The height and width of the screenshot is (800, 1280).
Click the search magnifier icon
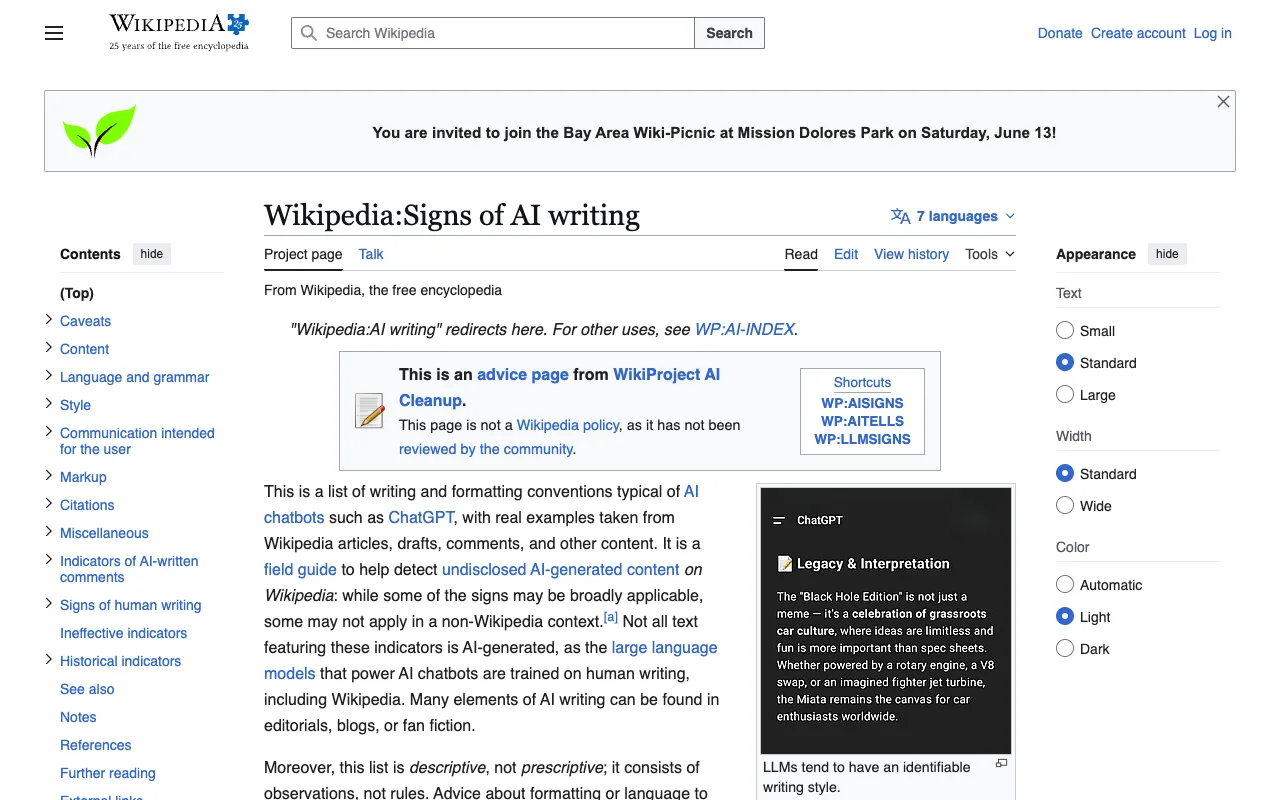(310, 33)
